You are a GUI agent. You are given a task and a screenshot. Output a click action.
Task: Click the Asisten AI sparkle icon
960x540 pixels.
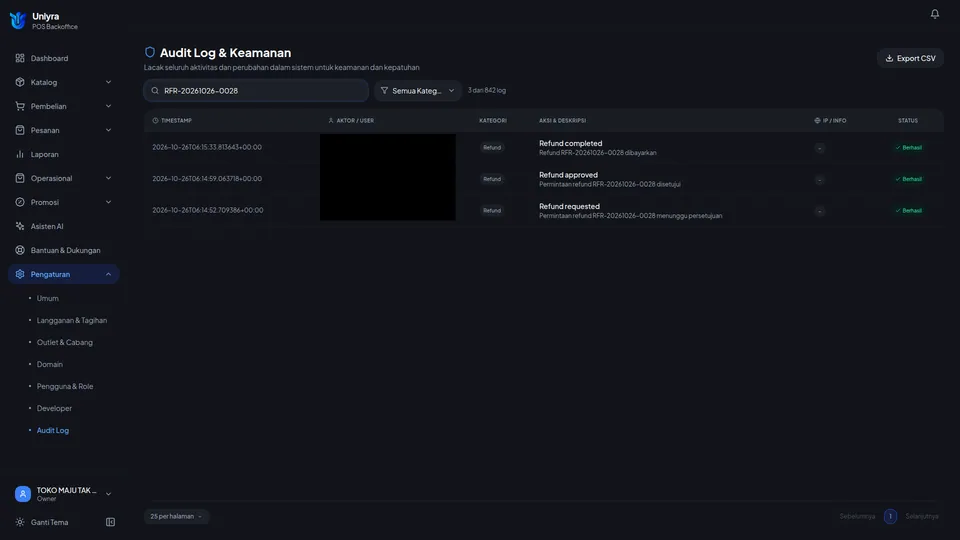pos(20,226)
